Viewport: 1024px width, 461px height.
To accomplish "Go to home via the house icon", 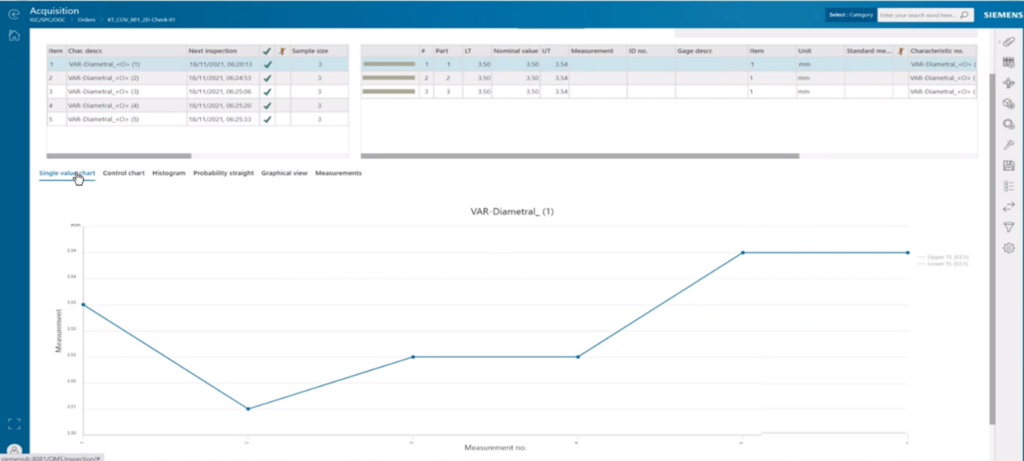I will [14, 35].
